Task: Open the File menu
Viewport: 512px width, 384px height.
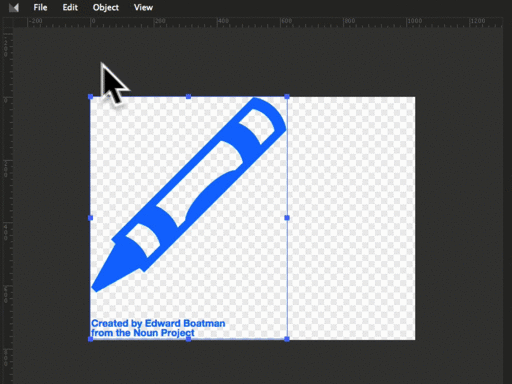Action: (x=40, y=7)
